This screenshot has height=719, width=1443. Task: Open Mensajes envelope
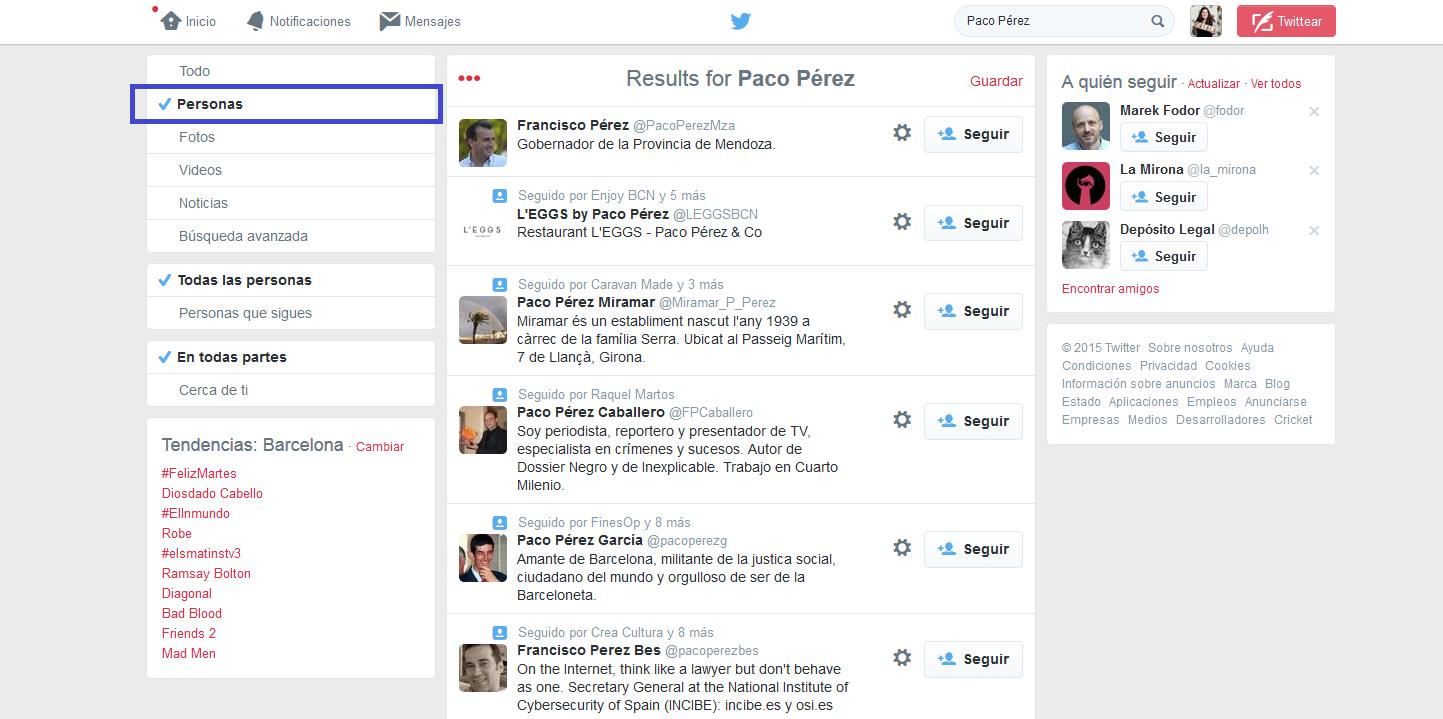tap(390, 21)
